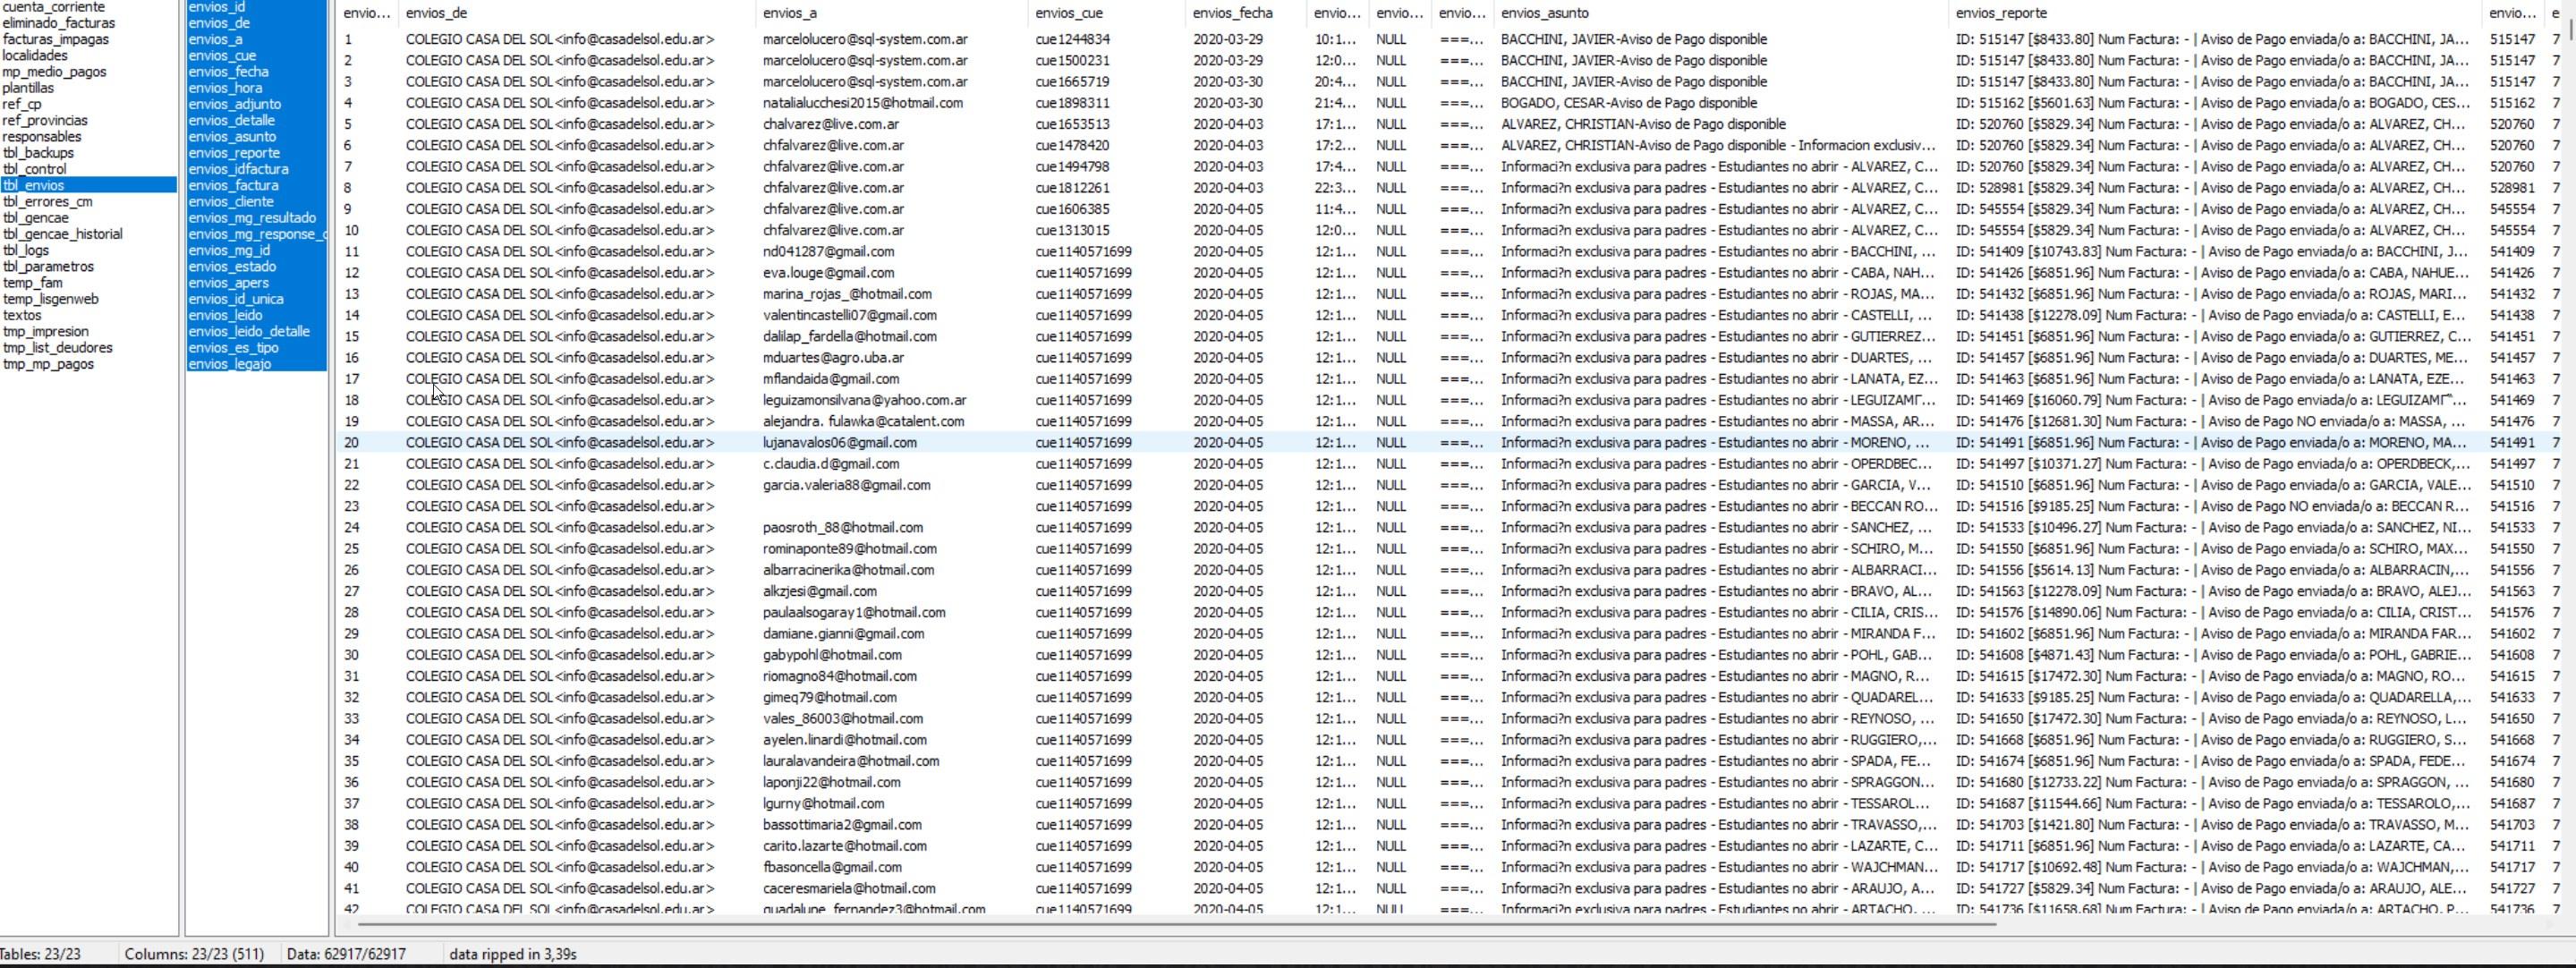Select row 20 with lujanavalos06@gmail.com

click(839, 442)
